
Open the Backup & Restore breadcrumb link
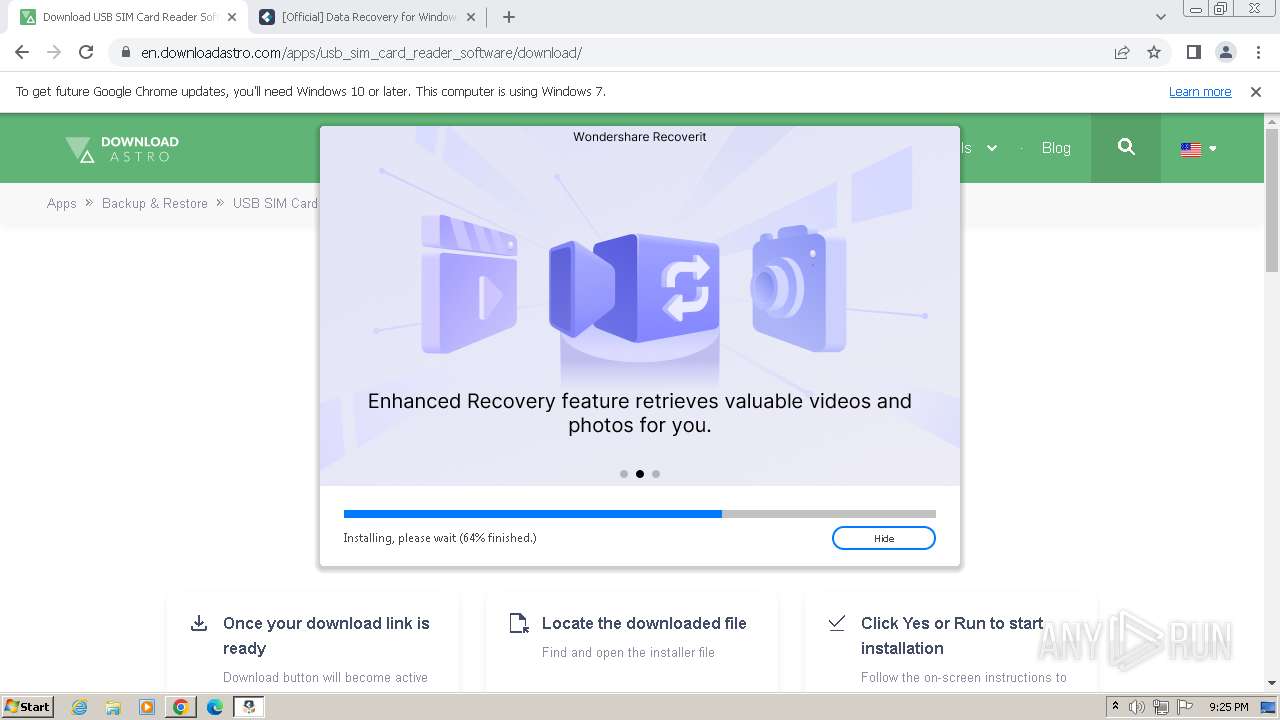[155, 203]
